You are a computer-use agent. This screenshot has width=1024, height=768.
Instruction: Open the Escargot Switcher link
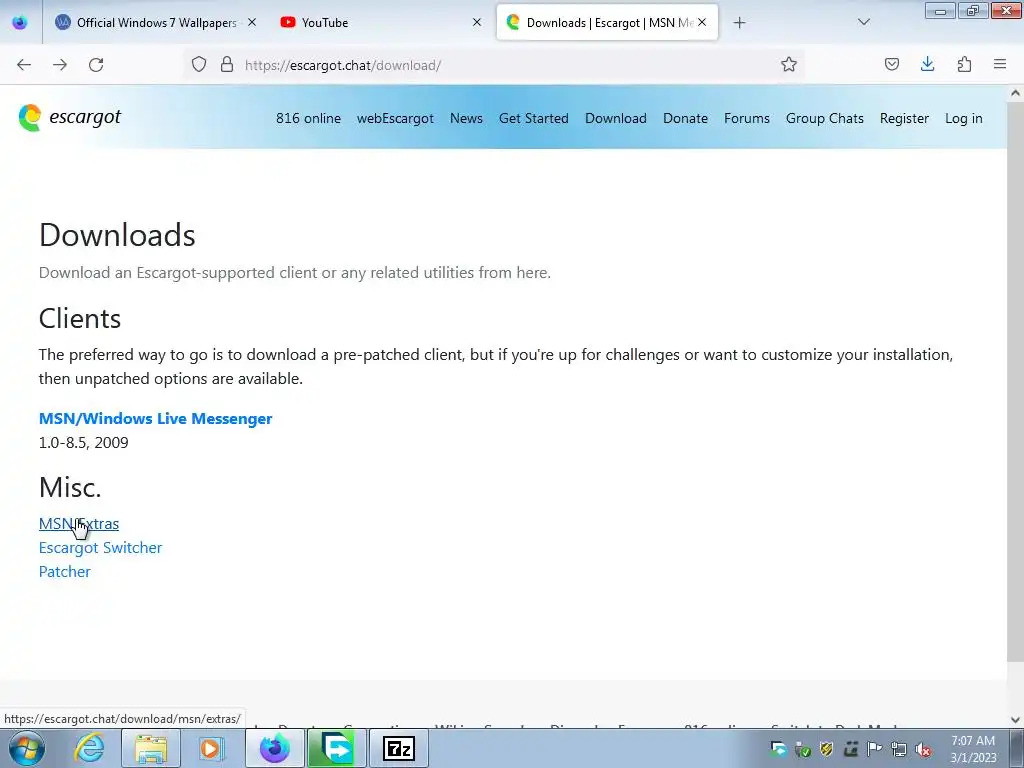tap(100, 548)
